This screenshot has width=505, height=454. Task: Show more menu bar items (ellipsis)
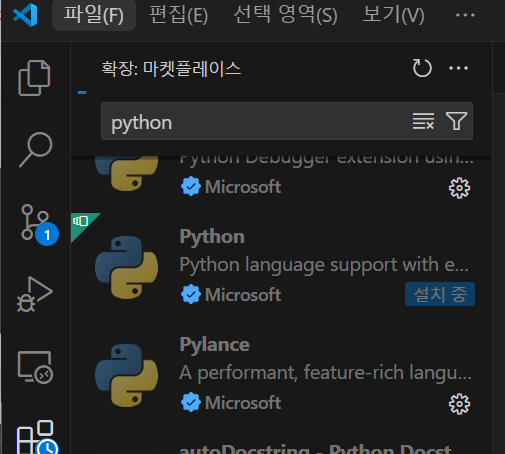(465, 15)
